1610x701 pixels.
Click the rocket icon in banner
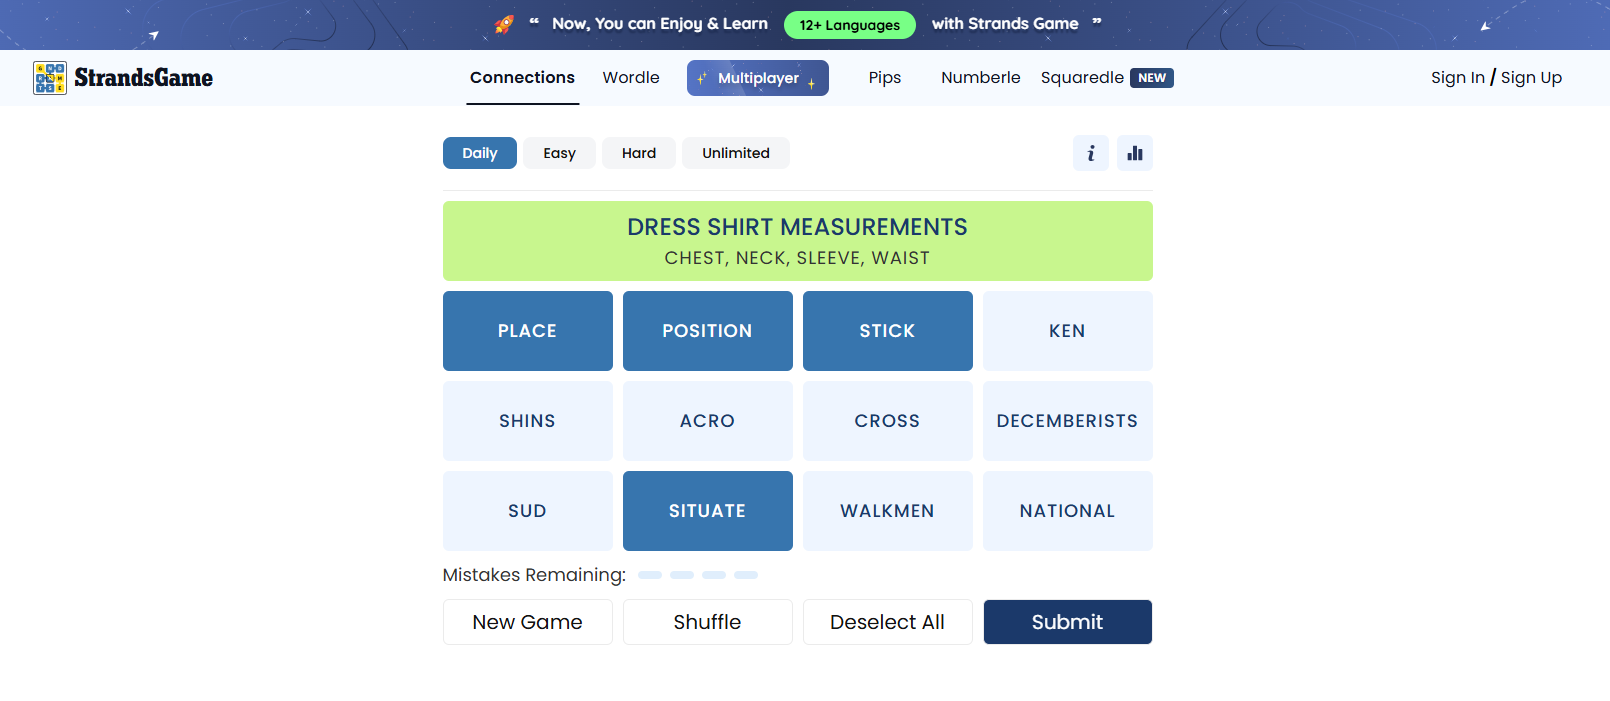pos(504,24)
